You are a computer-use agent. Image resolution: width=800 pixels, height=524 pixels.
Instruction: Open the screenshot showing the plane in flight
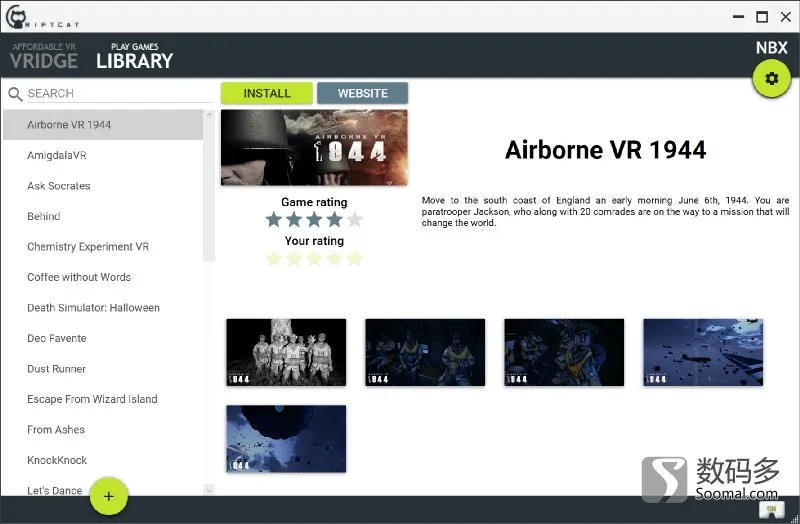pos(703,353)
